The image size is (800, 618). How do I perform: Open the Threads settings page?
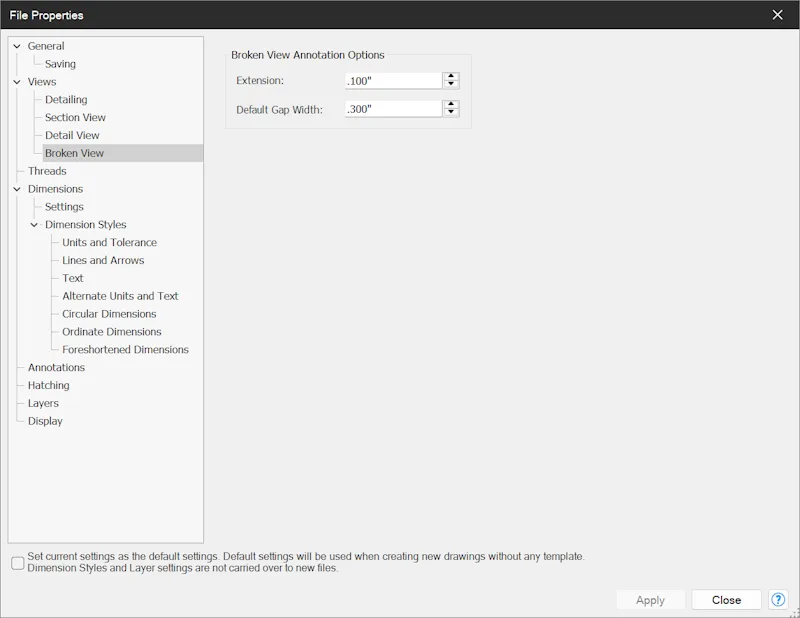pos(47,171)
